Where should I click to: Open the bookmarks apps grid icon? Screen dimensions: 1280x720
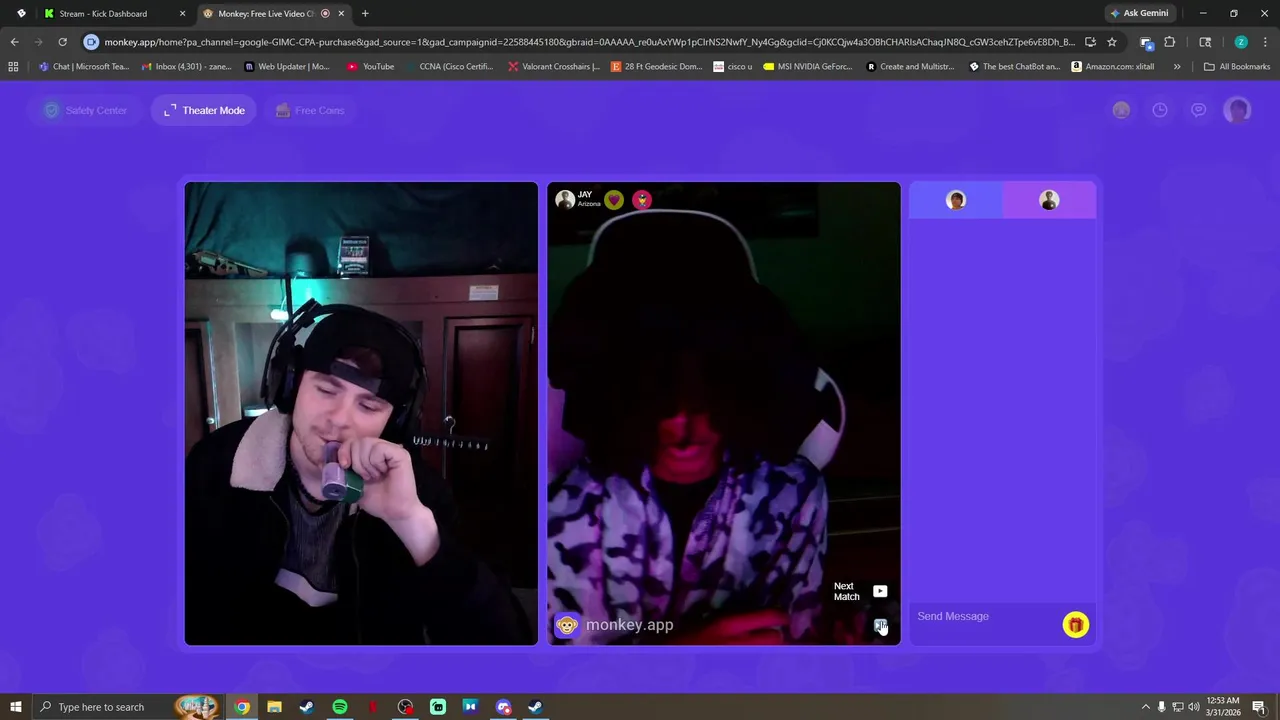click(13, 67)
